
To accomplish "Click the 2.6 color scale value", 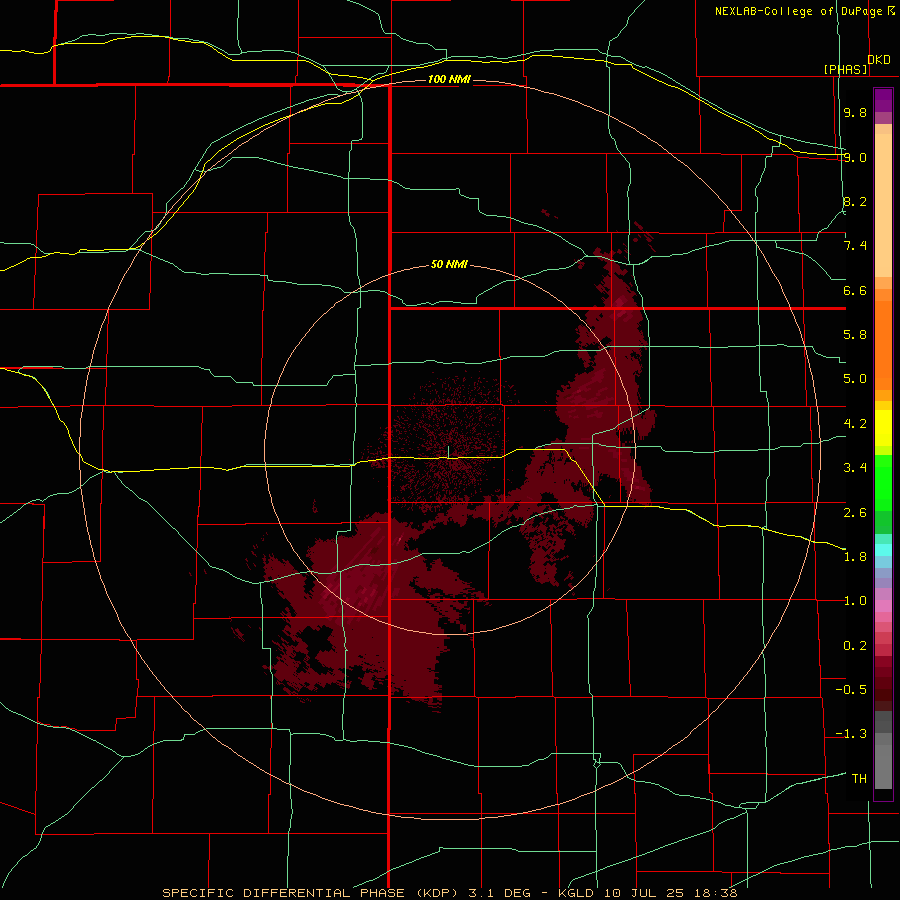I will (x=855, y=513).
